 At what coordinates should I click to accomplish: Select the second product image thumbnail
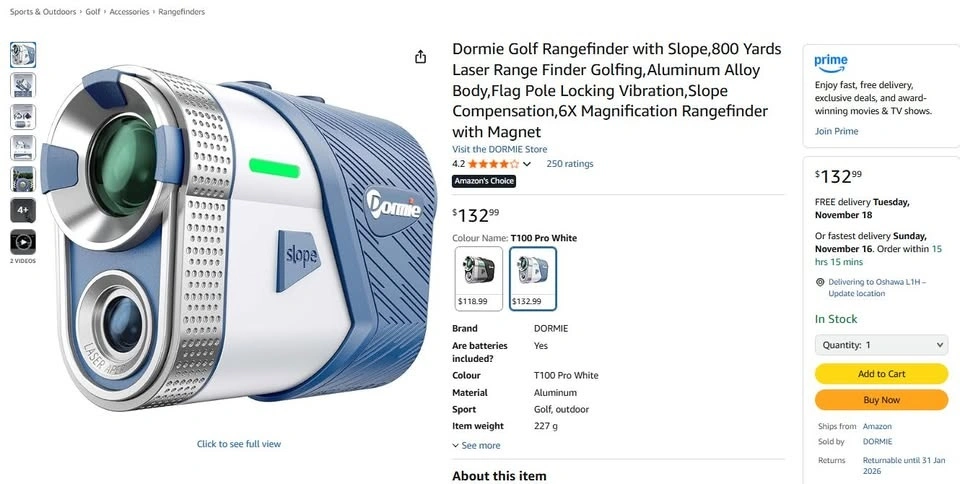(23, 86)
